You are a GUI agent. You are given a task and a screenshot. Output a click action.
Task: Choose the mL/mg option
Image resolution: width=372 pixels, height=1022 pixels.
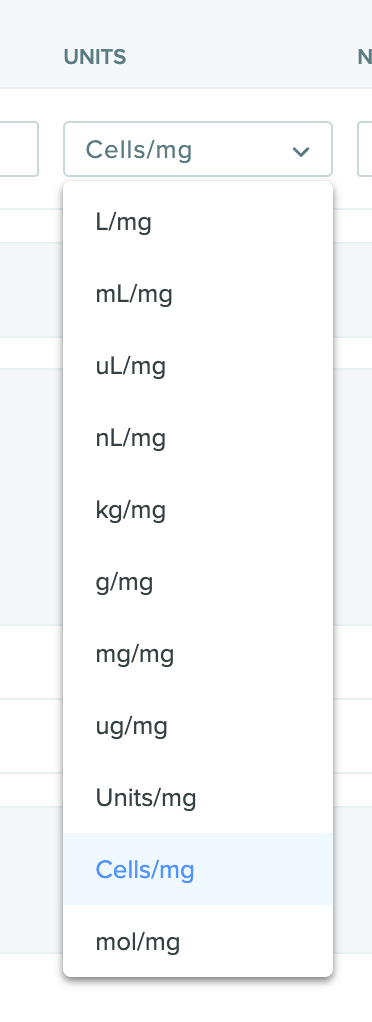198,295
